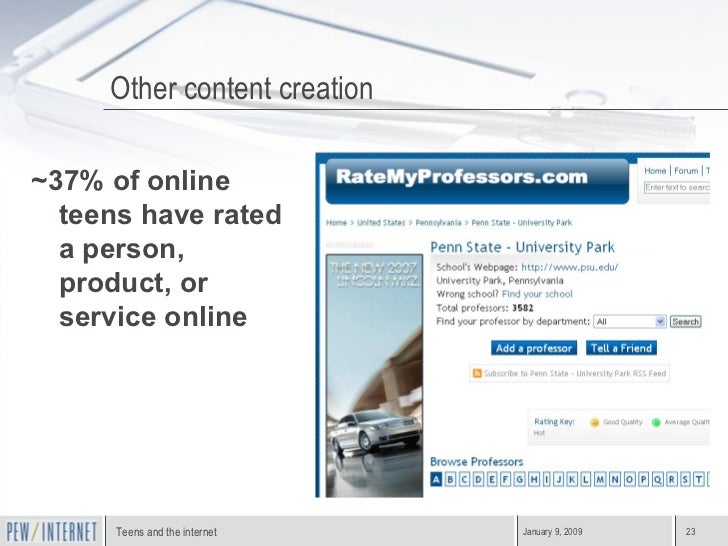Click the Find your school link
The image size is (728, 546).
point(537,294)
